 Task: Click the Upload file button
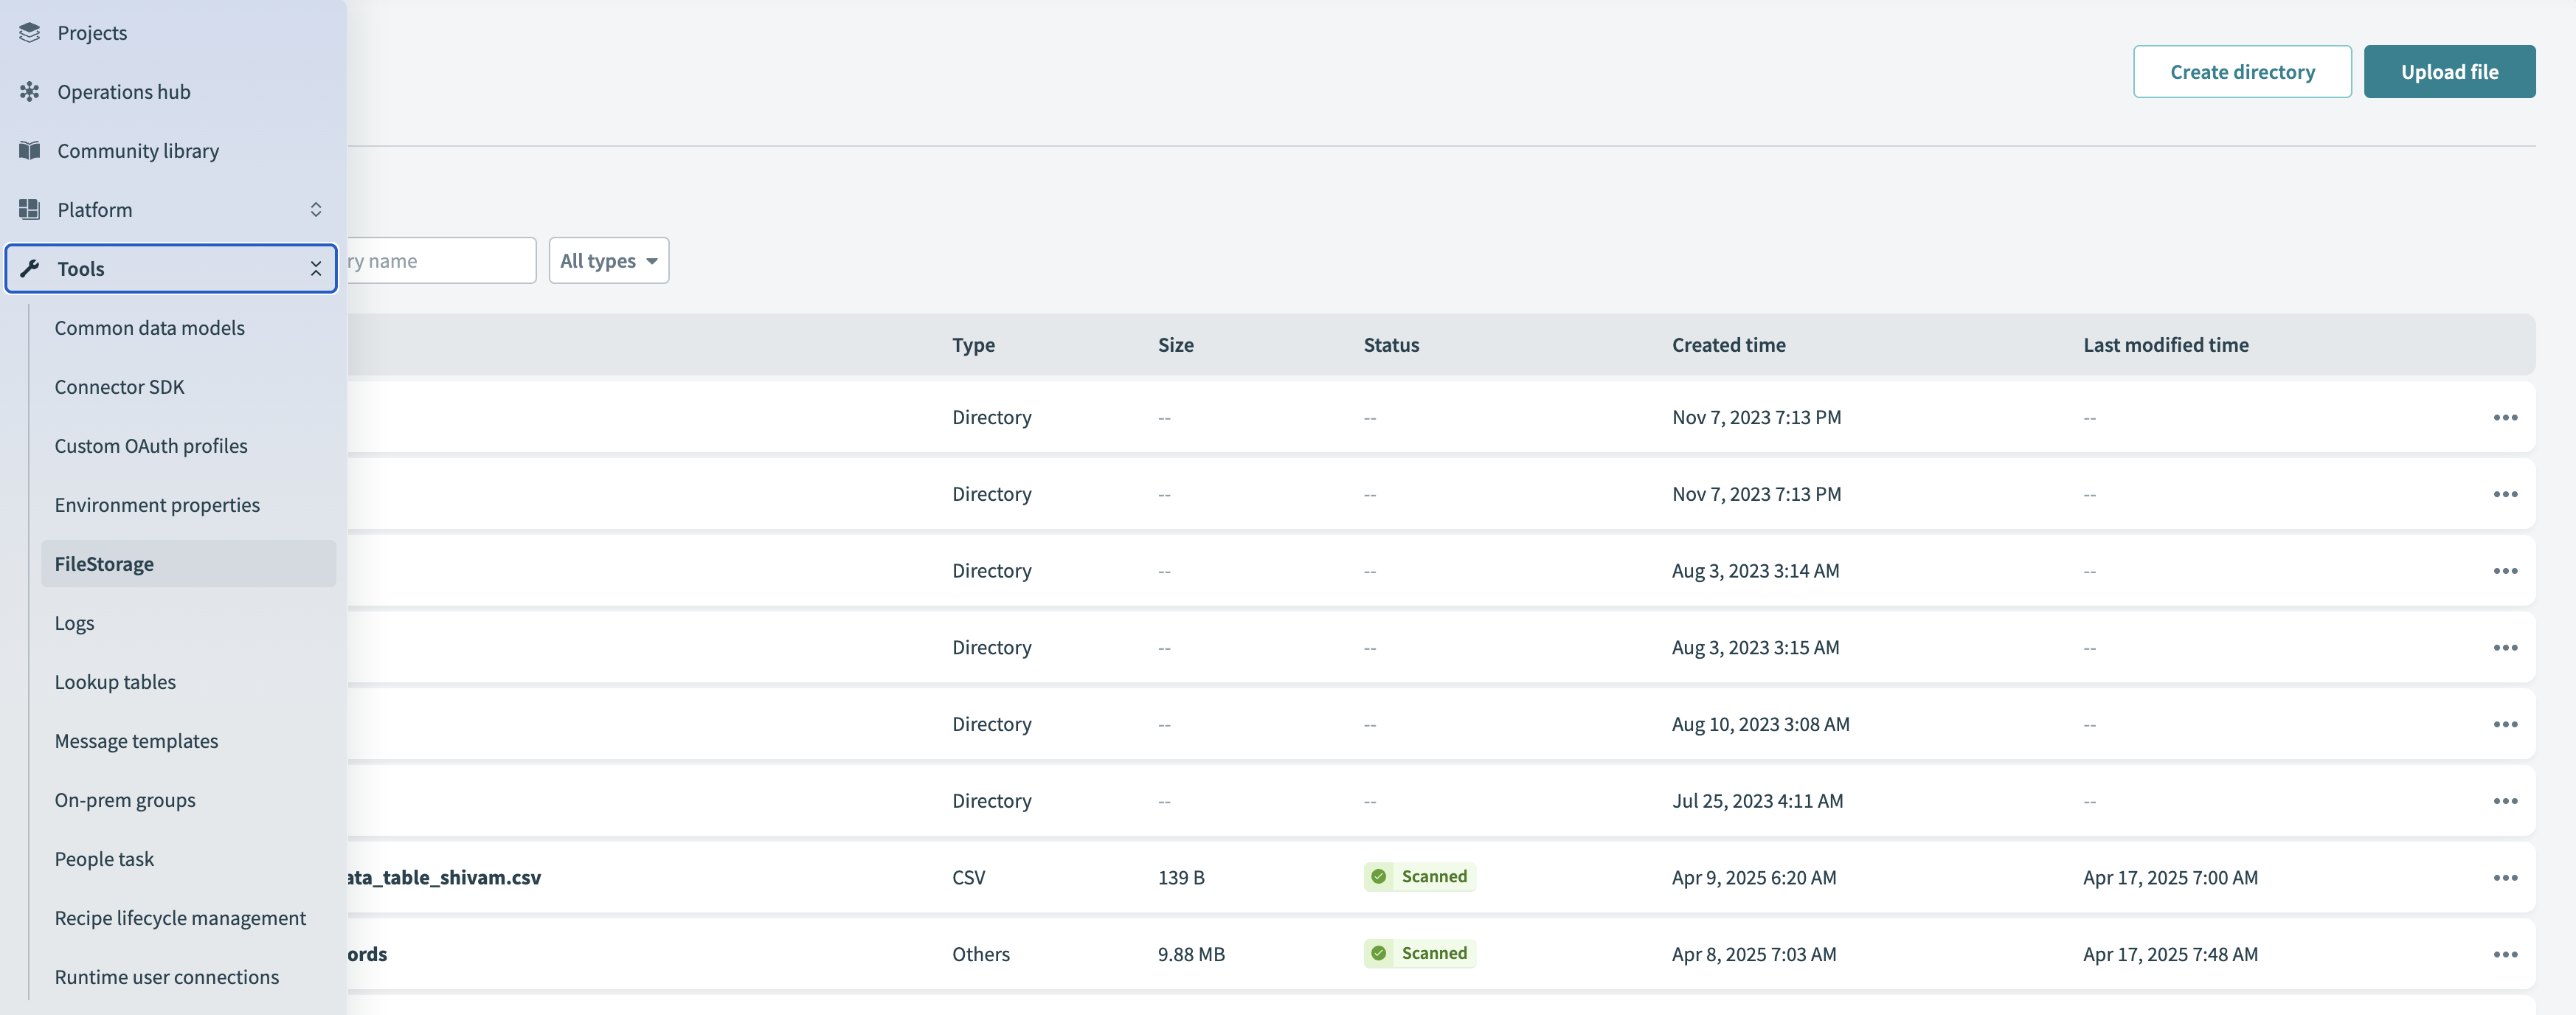2449,71
